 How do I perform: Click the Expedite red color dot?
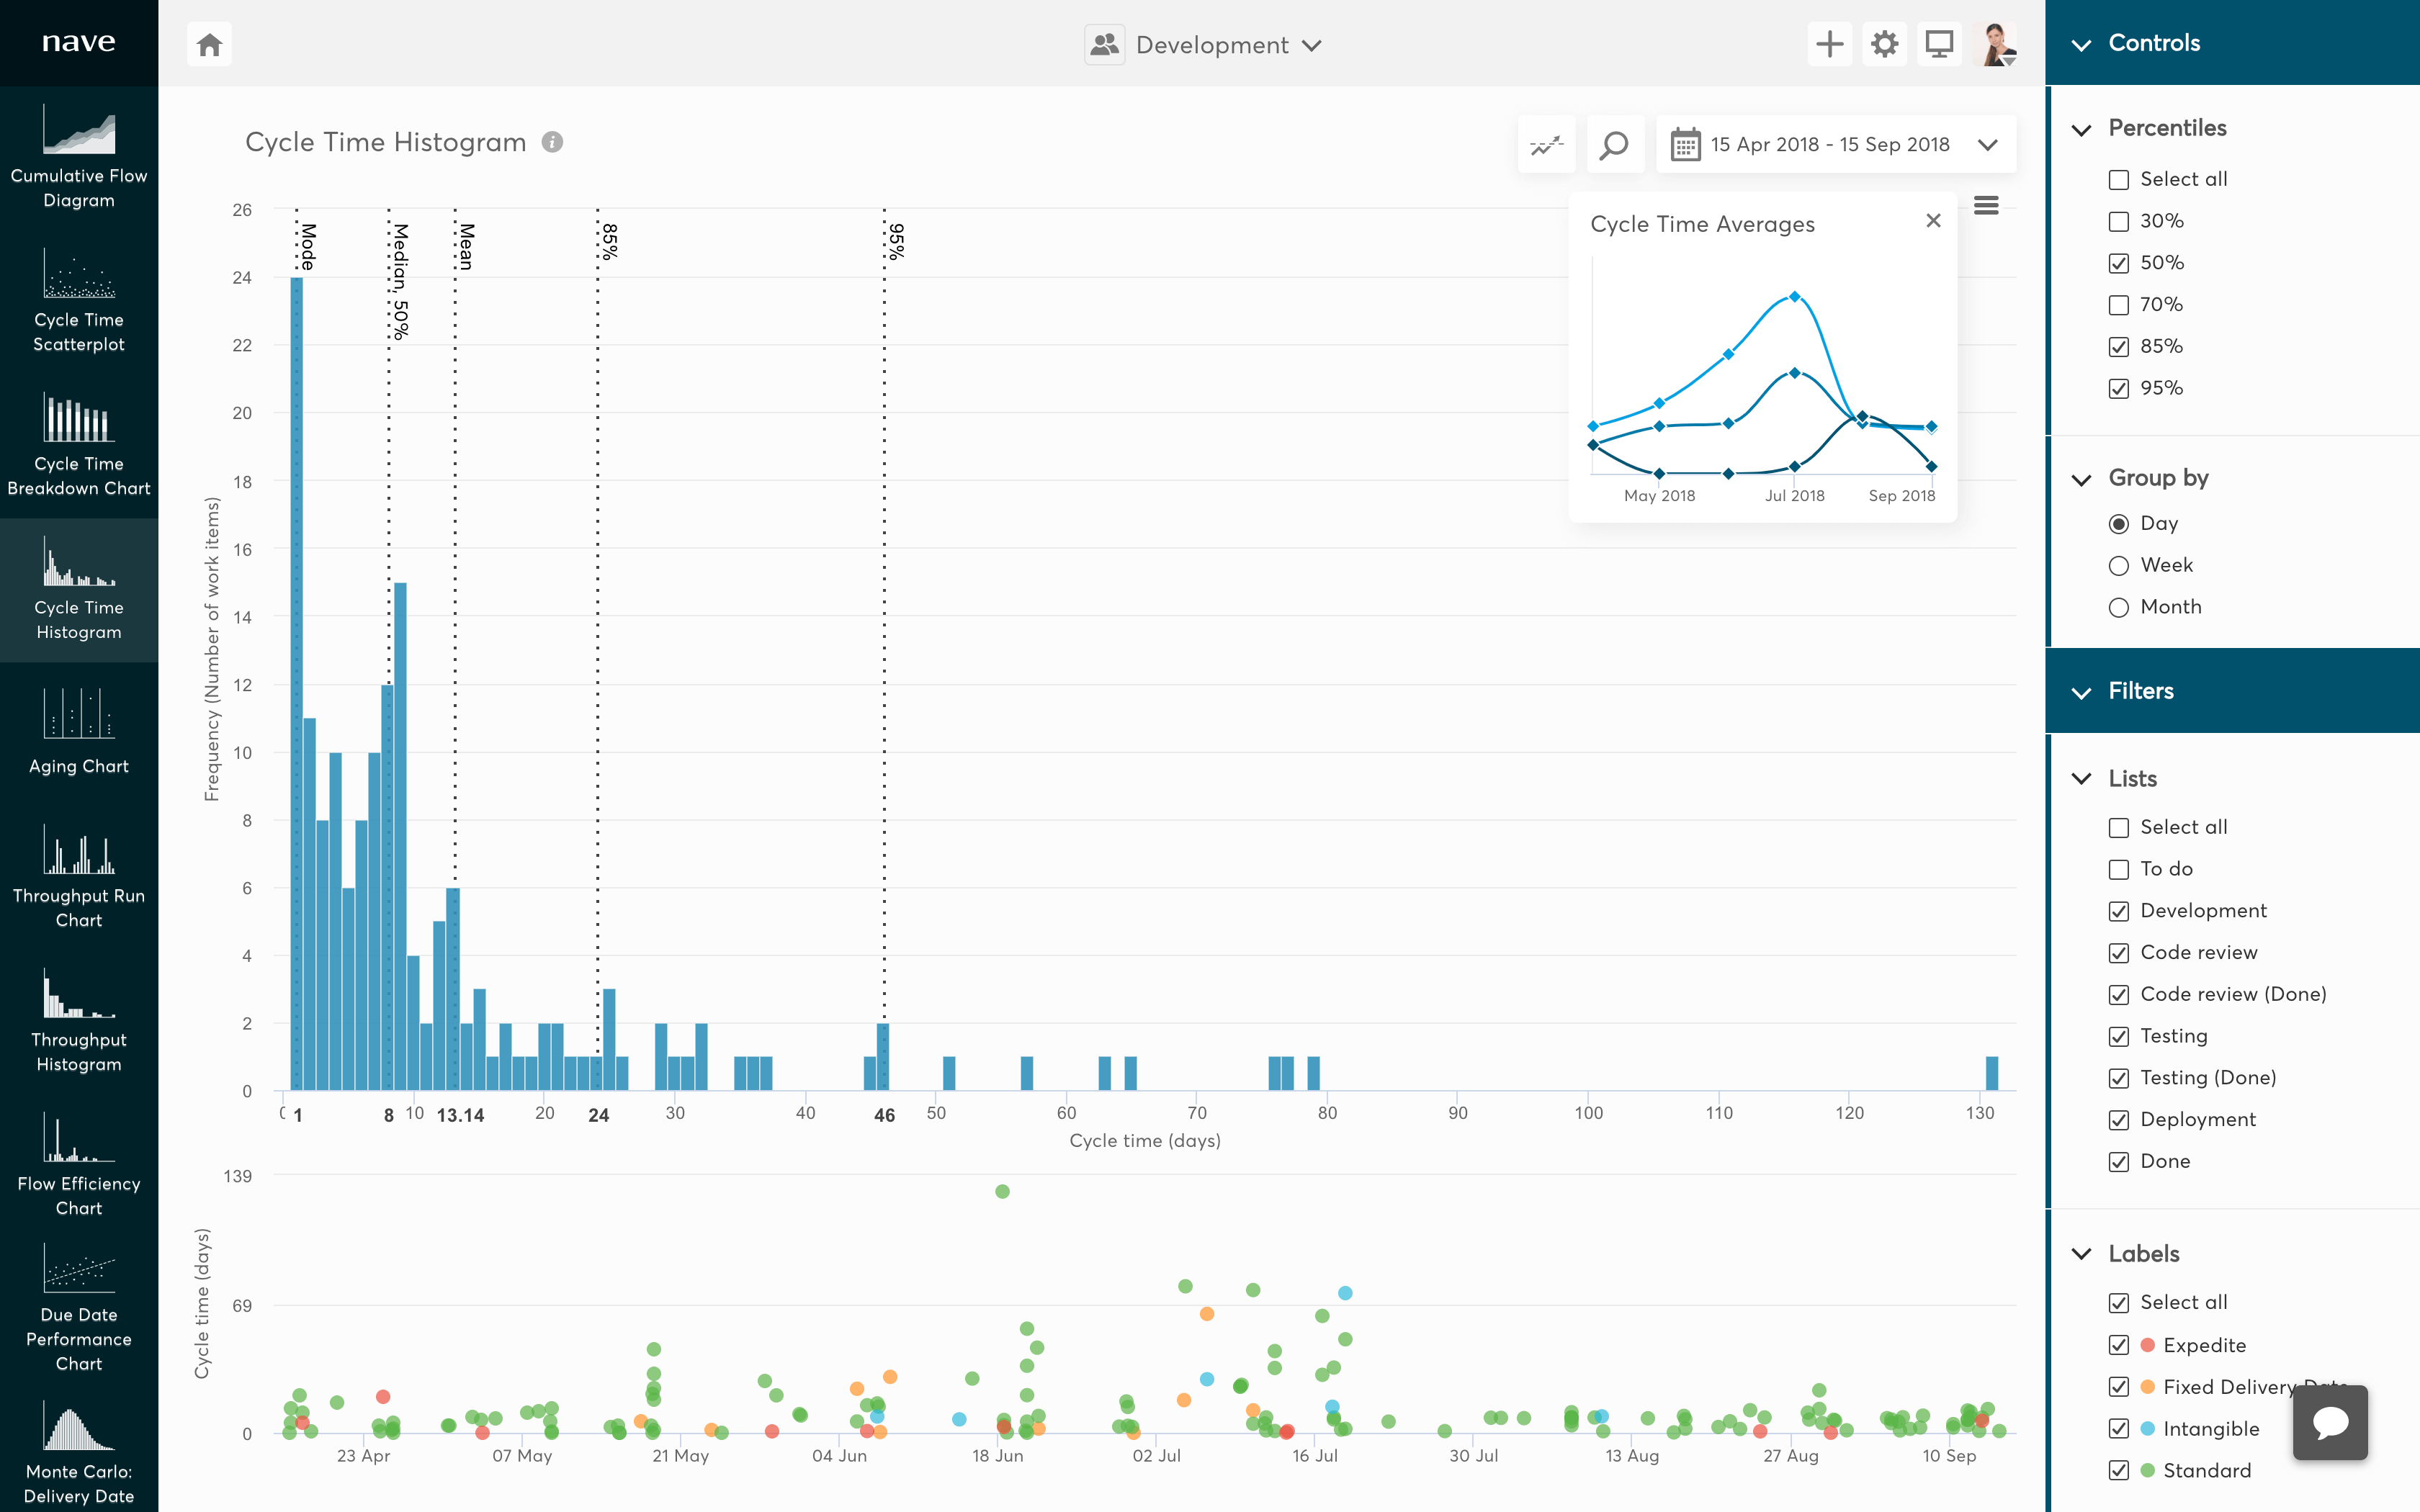click(x=2148, y=1345)
